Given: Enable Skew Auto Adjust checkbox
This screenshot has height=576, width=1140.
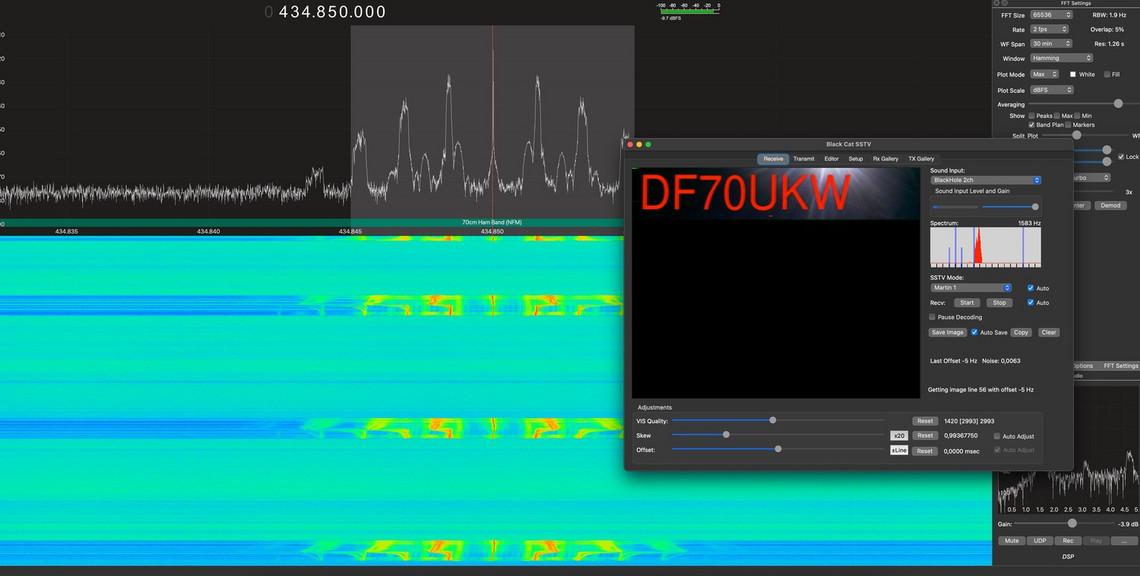Looking at the screenshot, I should point(997,436).
